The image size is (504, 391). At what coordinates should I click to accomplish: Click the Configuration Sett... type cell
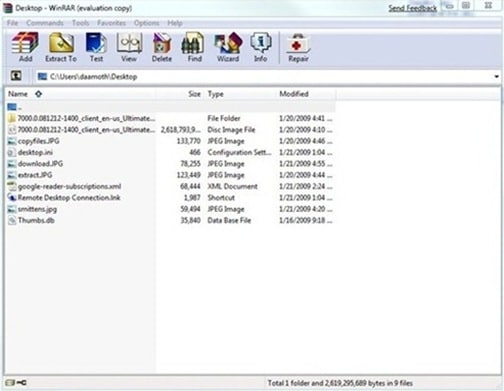[239, 152]
